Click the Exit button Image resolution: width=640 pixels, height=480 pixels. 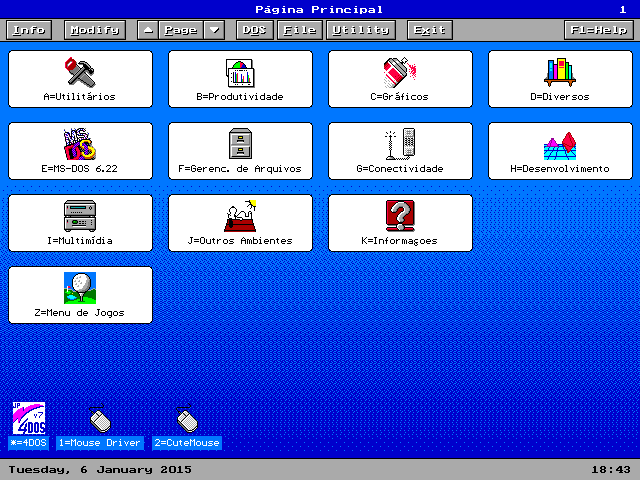[x=430, y=30]
